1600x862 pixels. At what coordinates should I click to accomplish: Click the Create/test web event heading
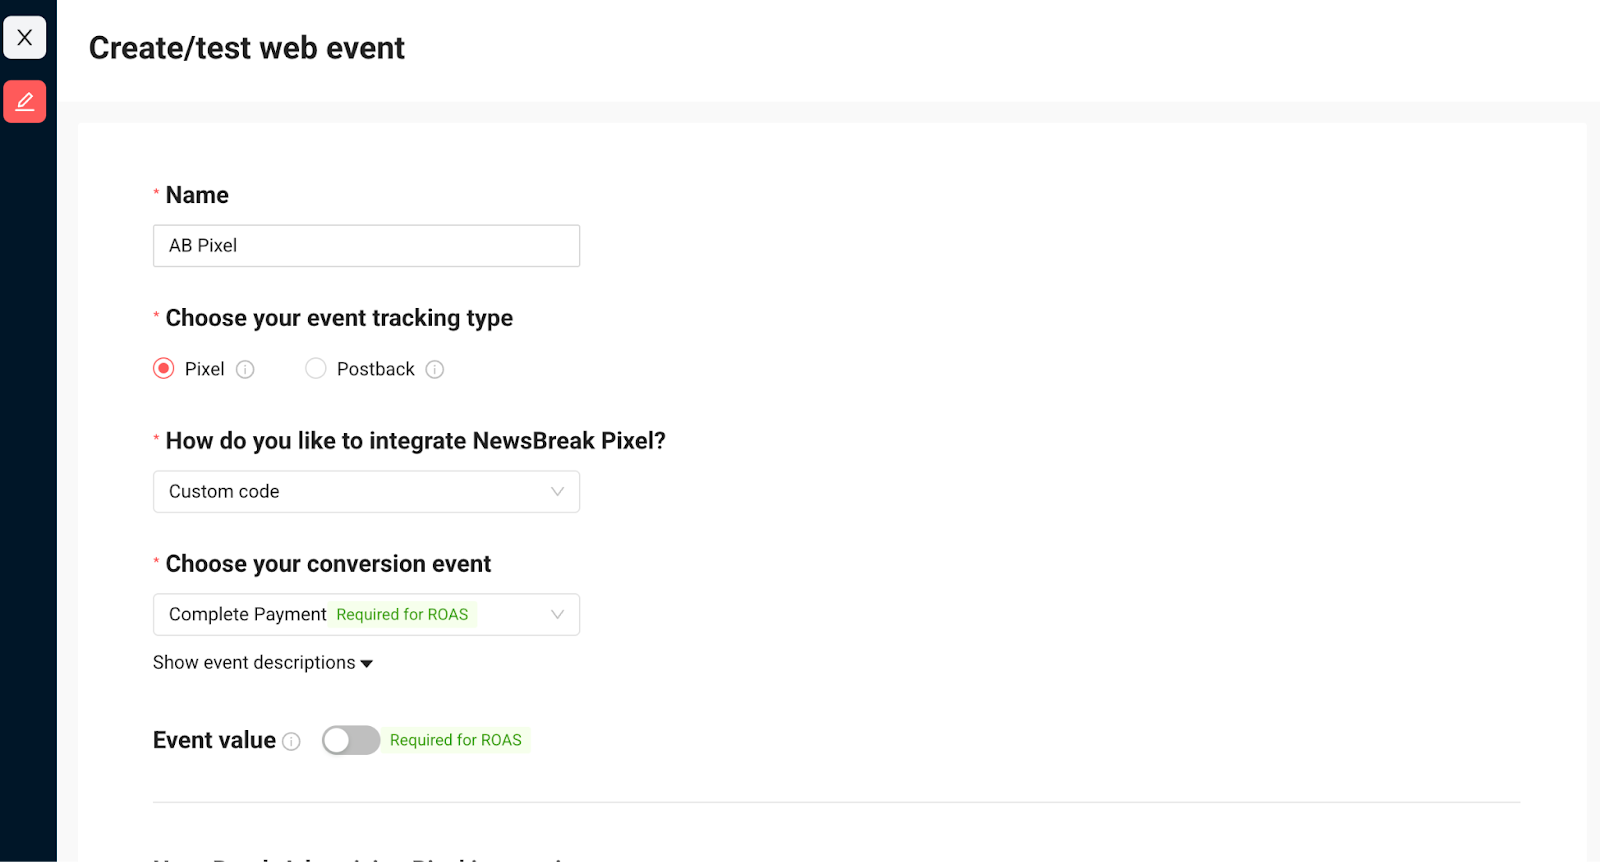(247, 48)
